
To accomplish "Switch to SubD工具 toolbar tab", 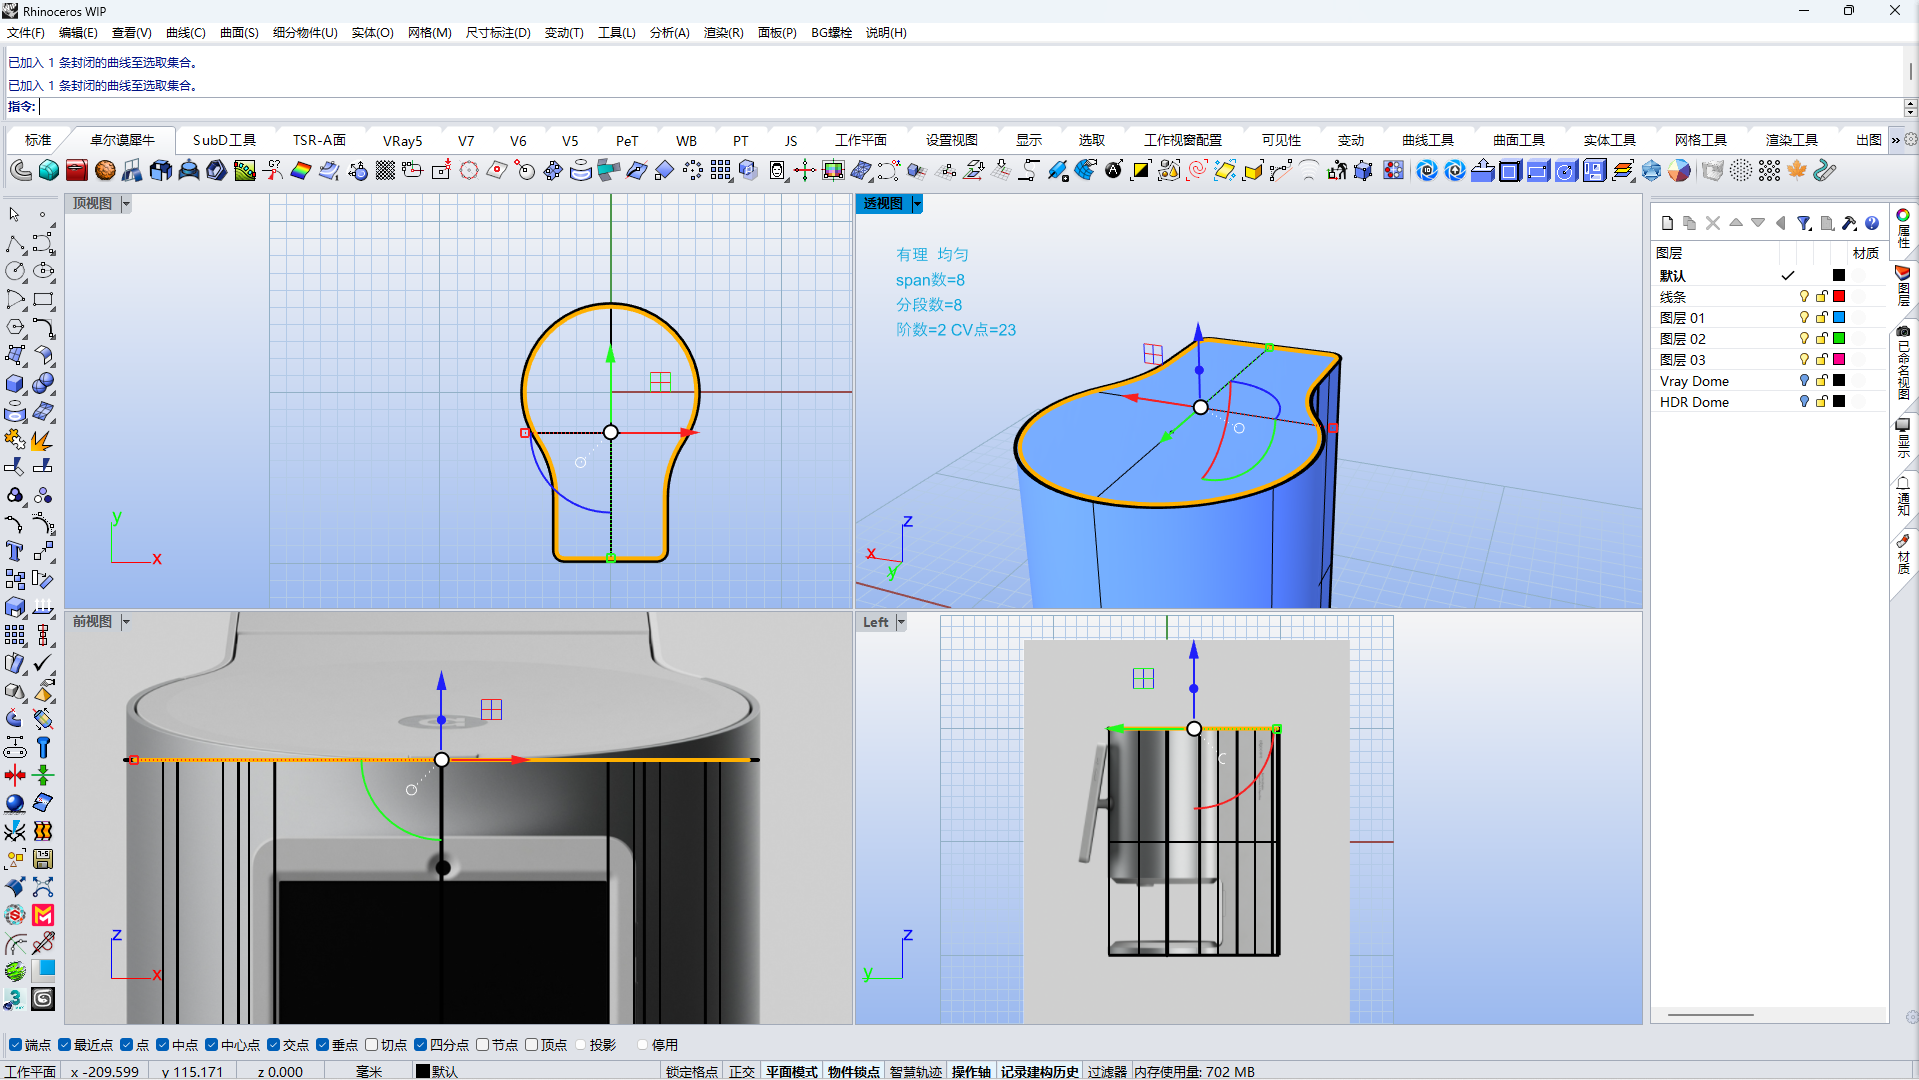I will (x=224, y=140).
